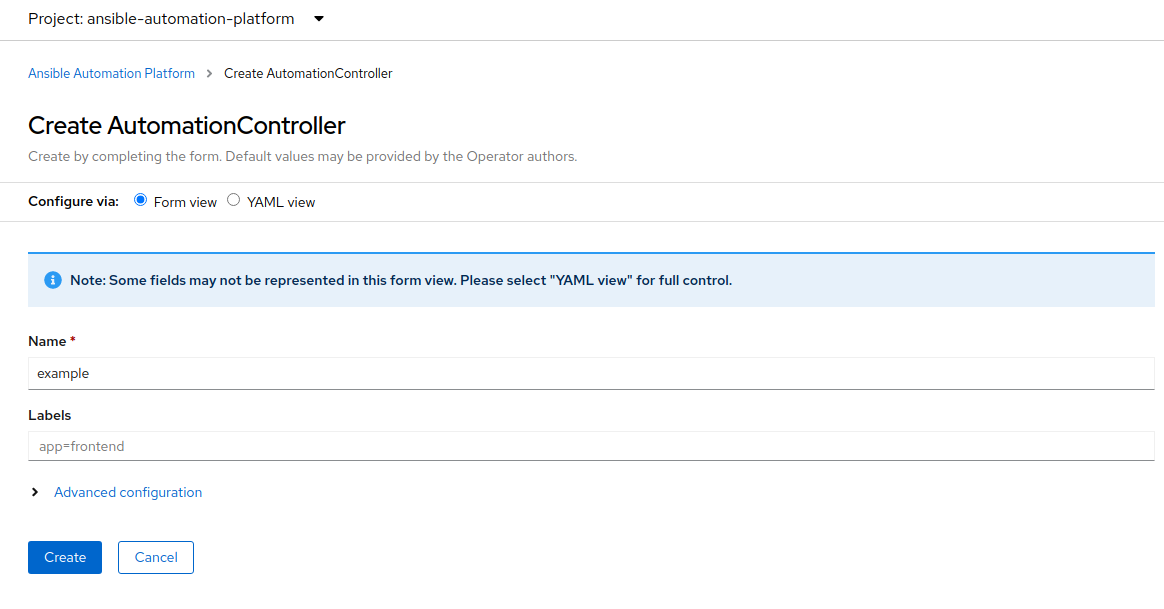
Task: Click the "YAML view" option label
Action: (x=281, y=202)
